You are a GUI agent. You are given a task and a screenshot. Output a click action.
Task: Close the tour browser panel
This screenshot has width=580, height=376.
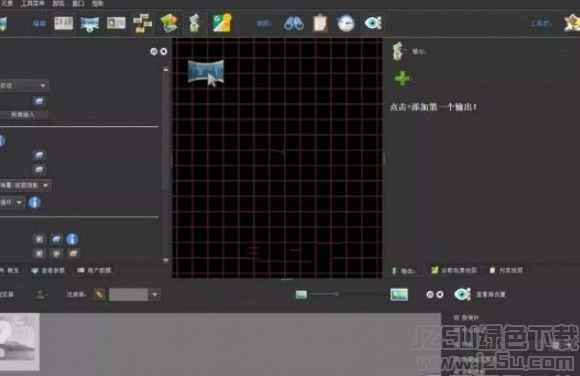[x=440, y=295]
